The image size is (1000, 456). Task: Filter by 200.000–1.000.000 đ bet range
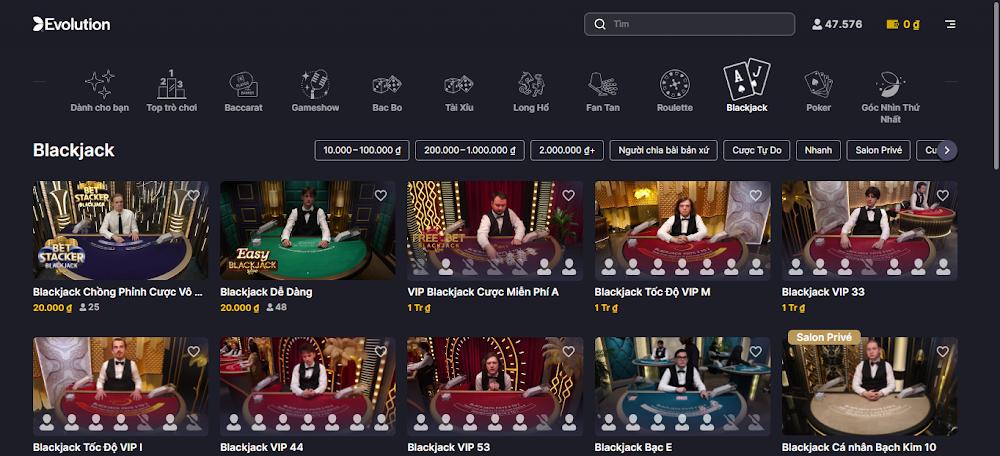pyautogui.click(x=470, y=151)
